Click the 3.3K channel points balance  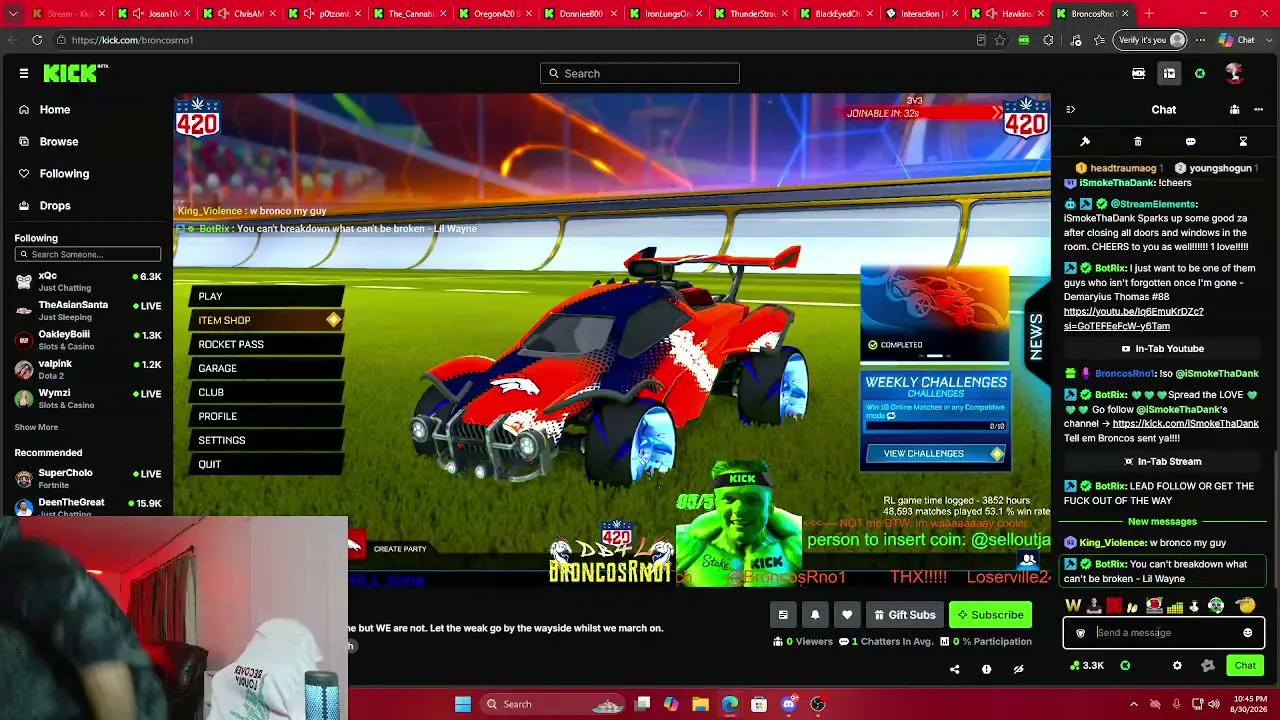[x=1087, y=666]
